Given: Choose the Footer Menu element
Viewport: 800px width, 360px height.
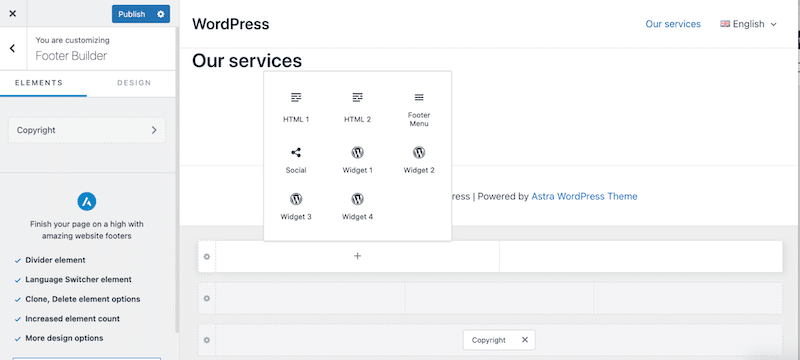Looking at the screenshot, I should (418, 109).
